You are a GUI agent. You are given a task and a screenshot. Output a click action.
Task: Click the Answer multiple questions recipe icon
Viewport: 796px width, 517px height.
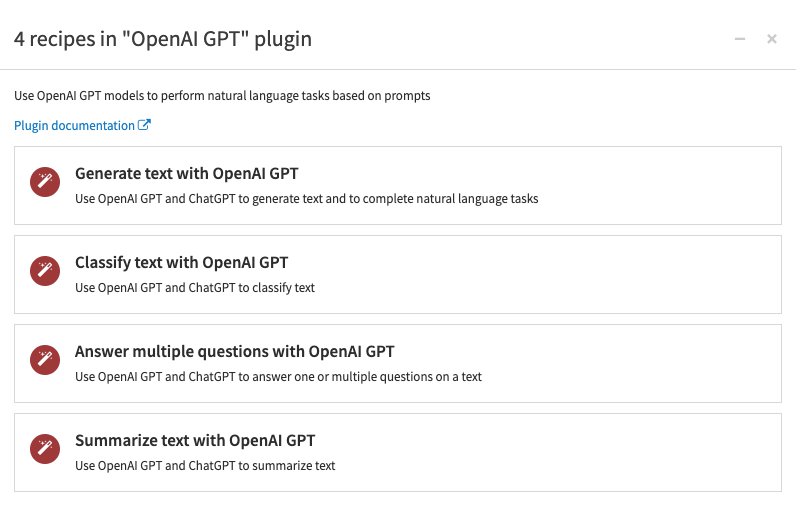(45, 361)
